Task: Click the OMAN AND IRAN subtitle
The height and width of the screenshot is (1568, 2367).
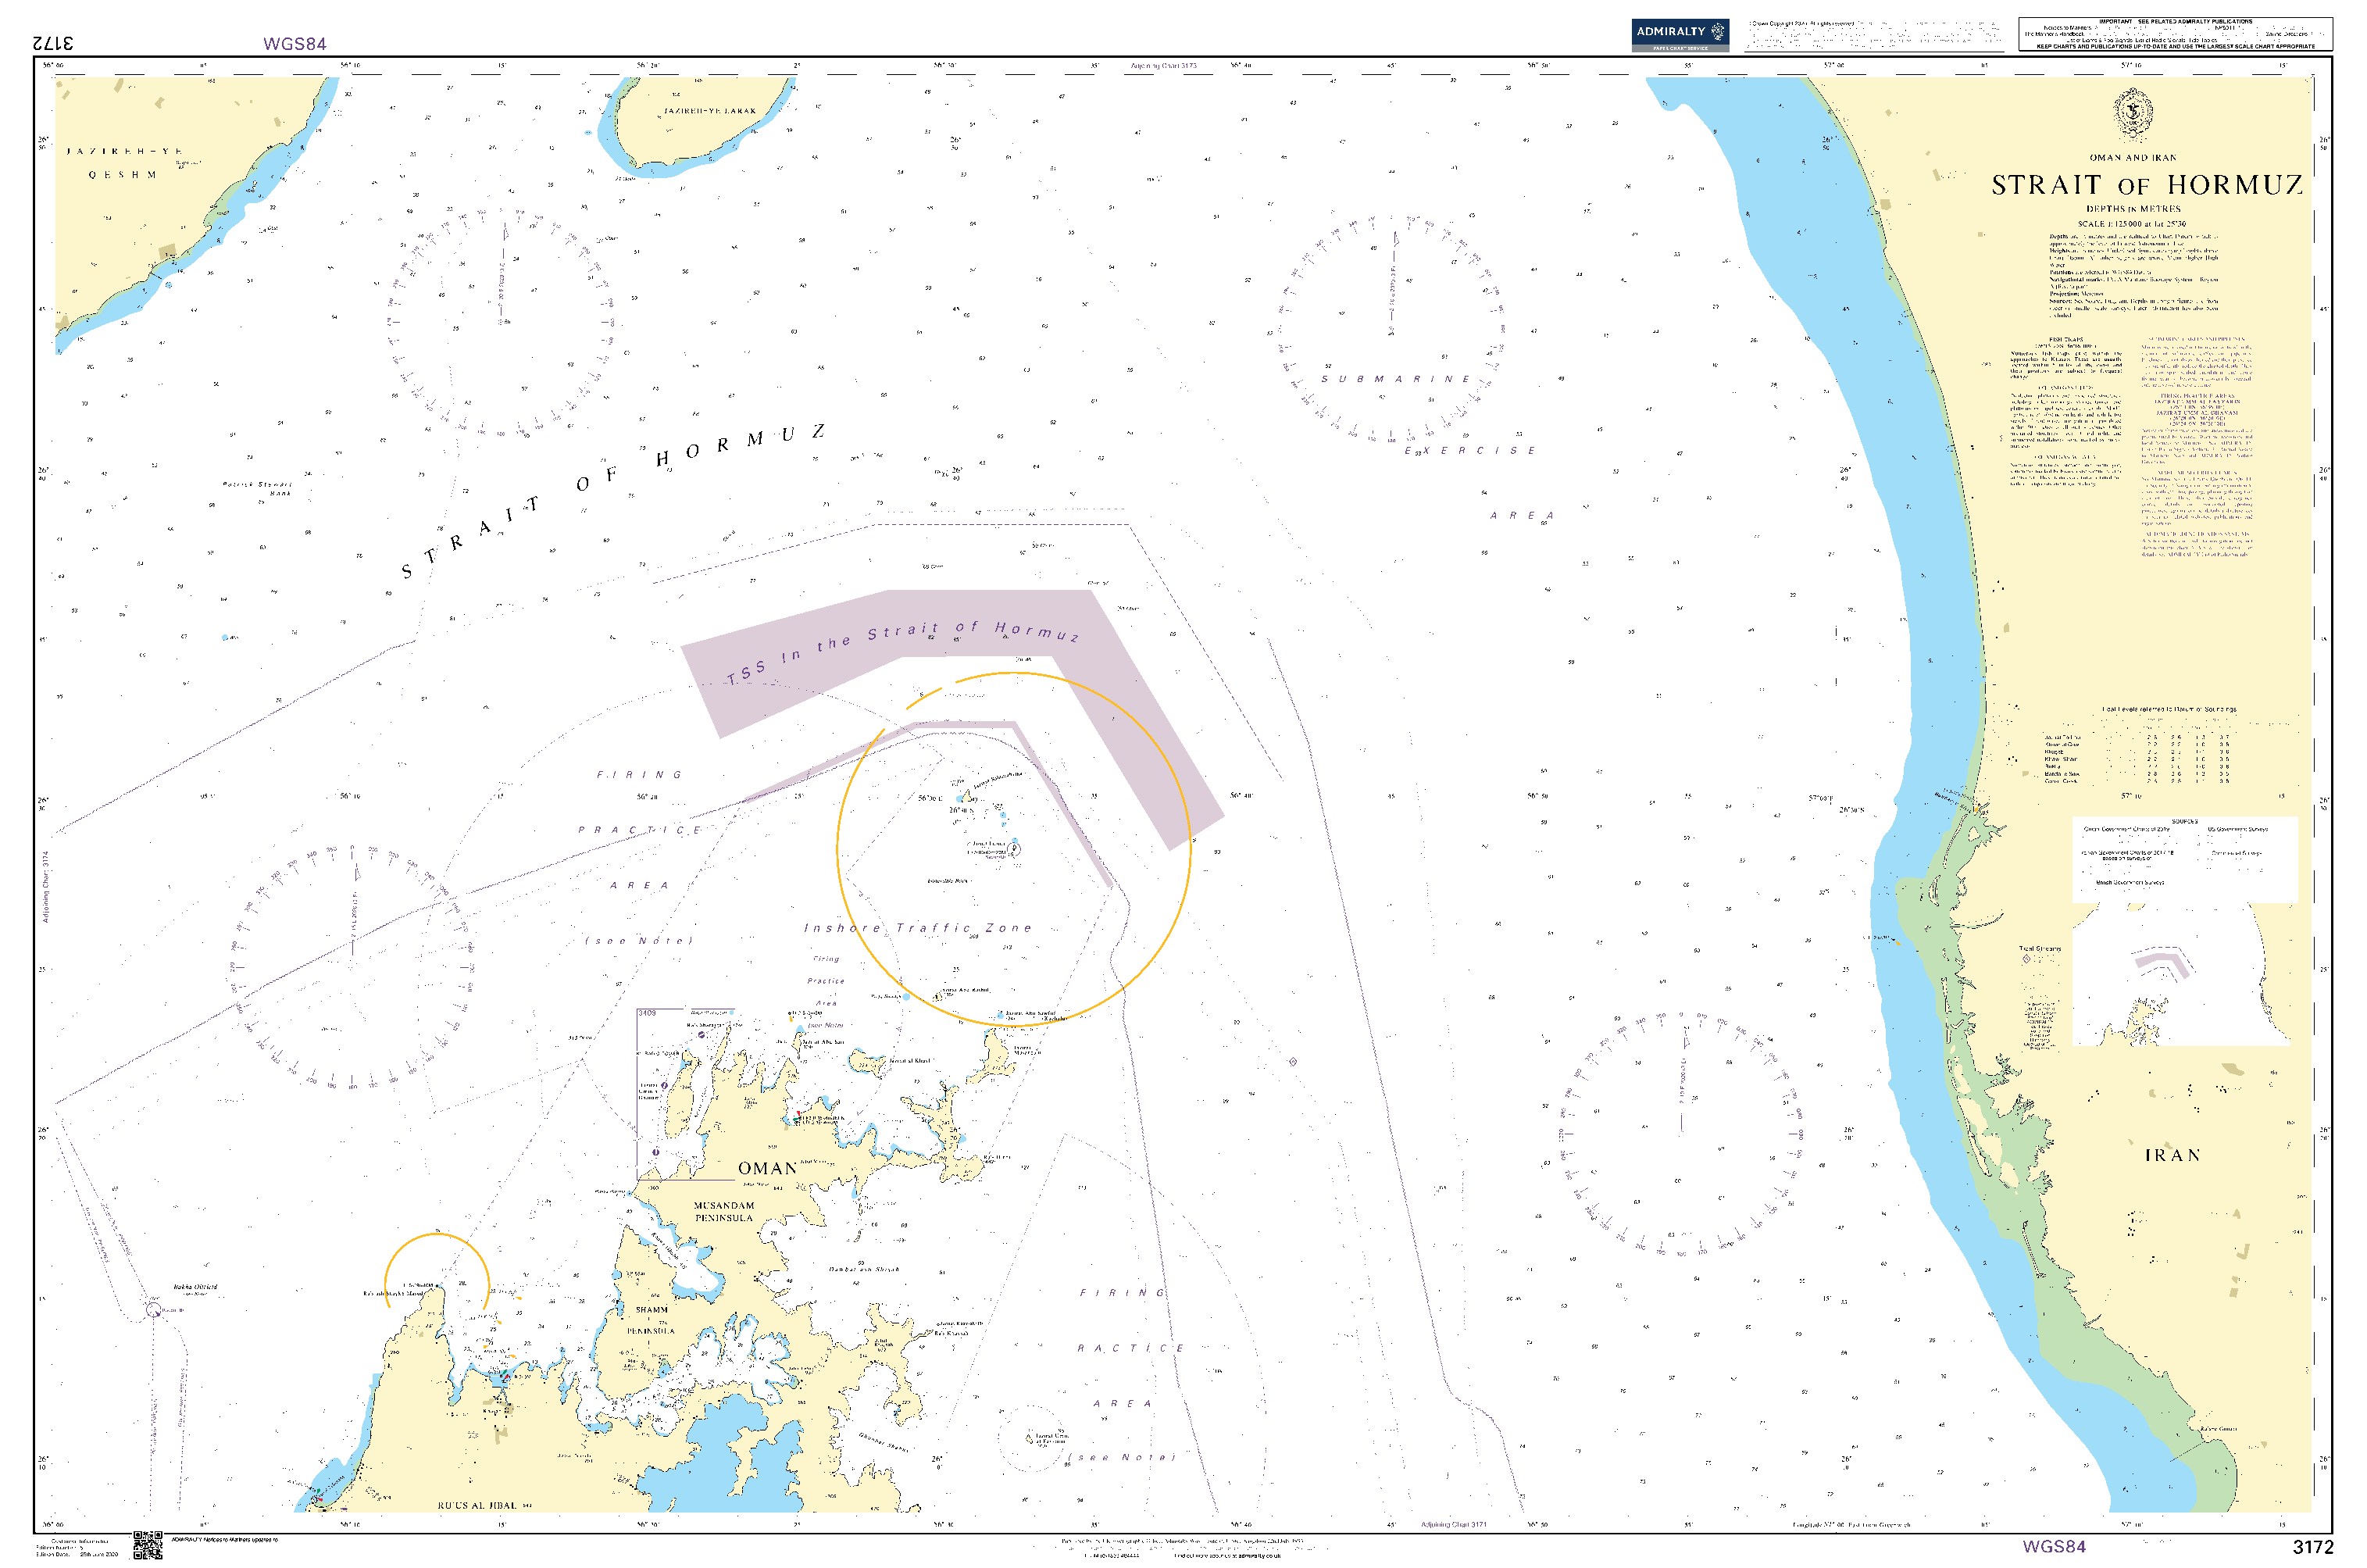Action: [2133, 158]
